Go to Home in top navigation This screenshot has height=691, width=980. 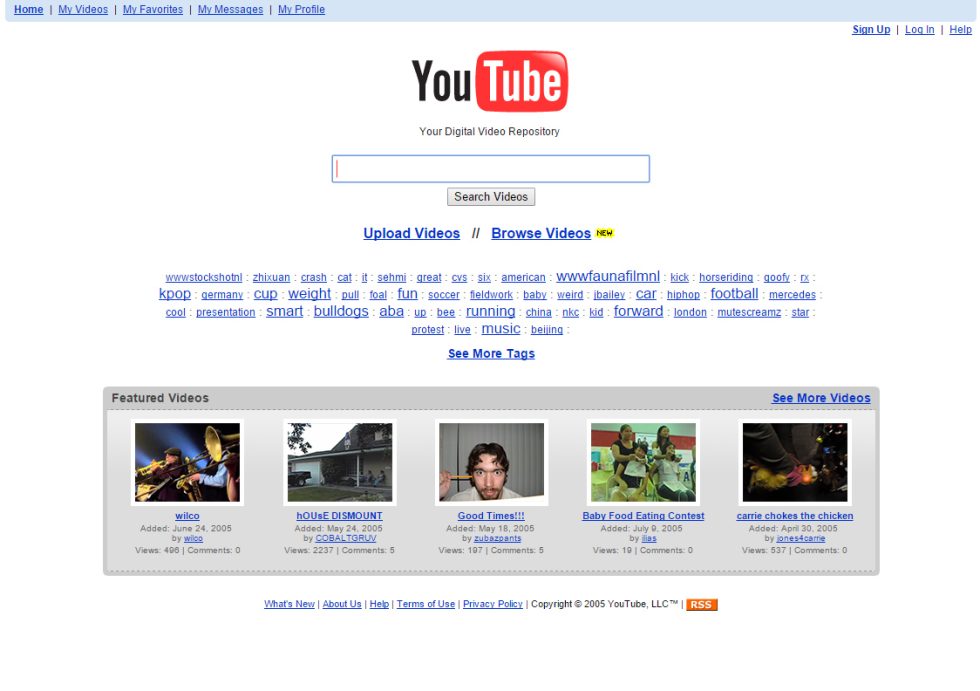(29, 9)
